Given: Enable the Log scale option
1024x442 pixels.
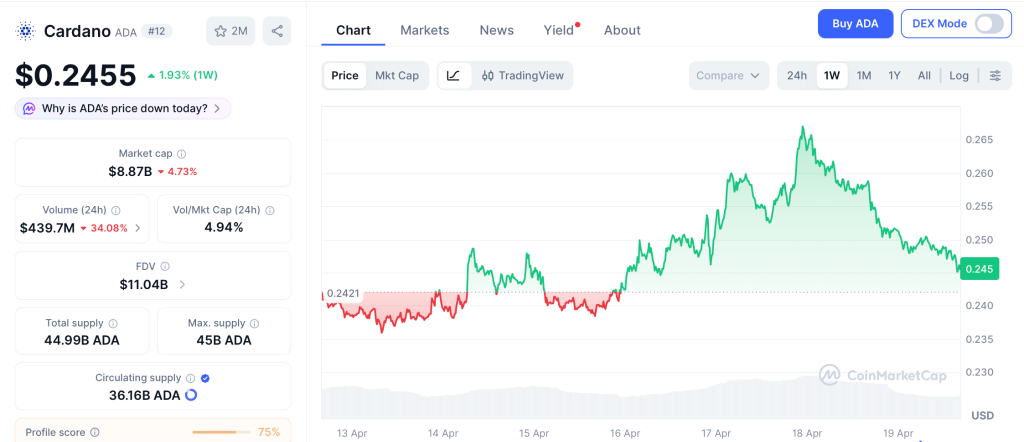Looking at the screenshot, I should [959, 76].
